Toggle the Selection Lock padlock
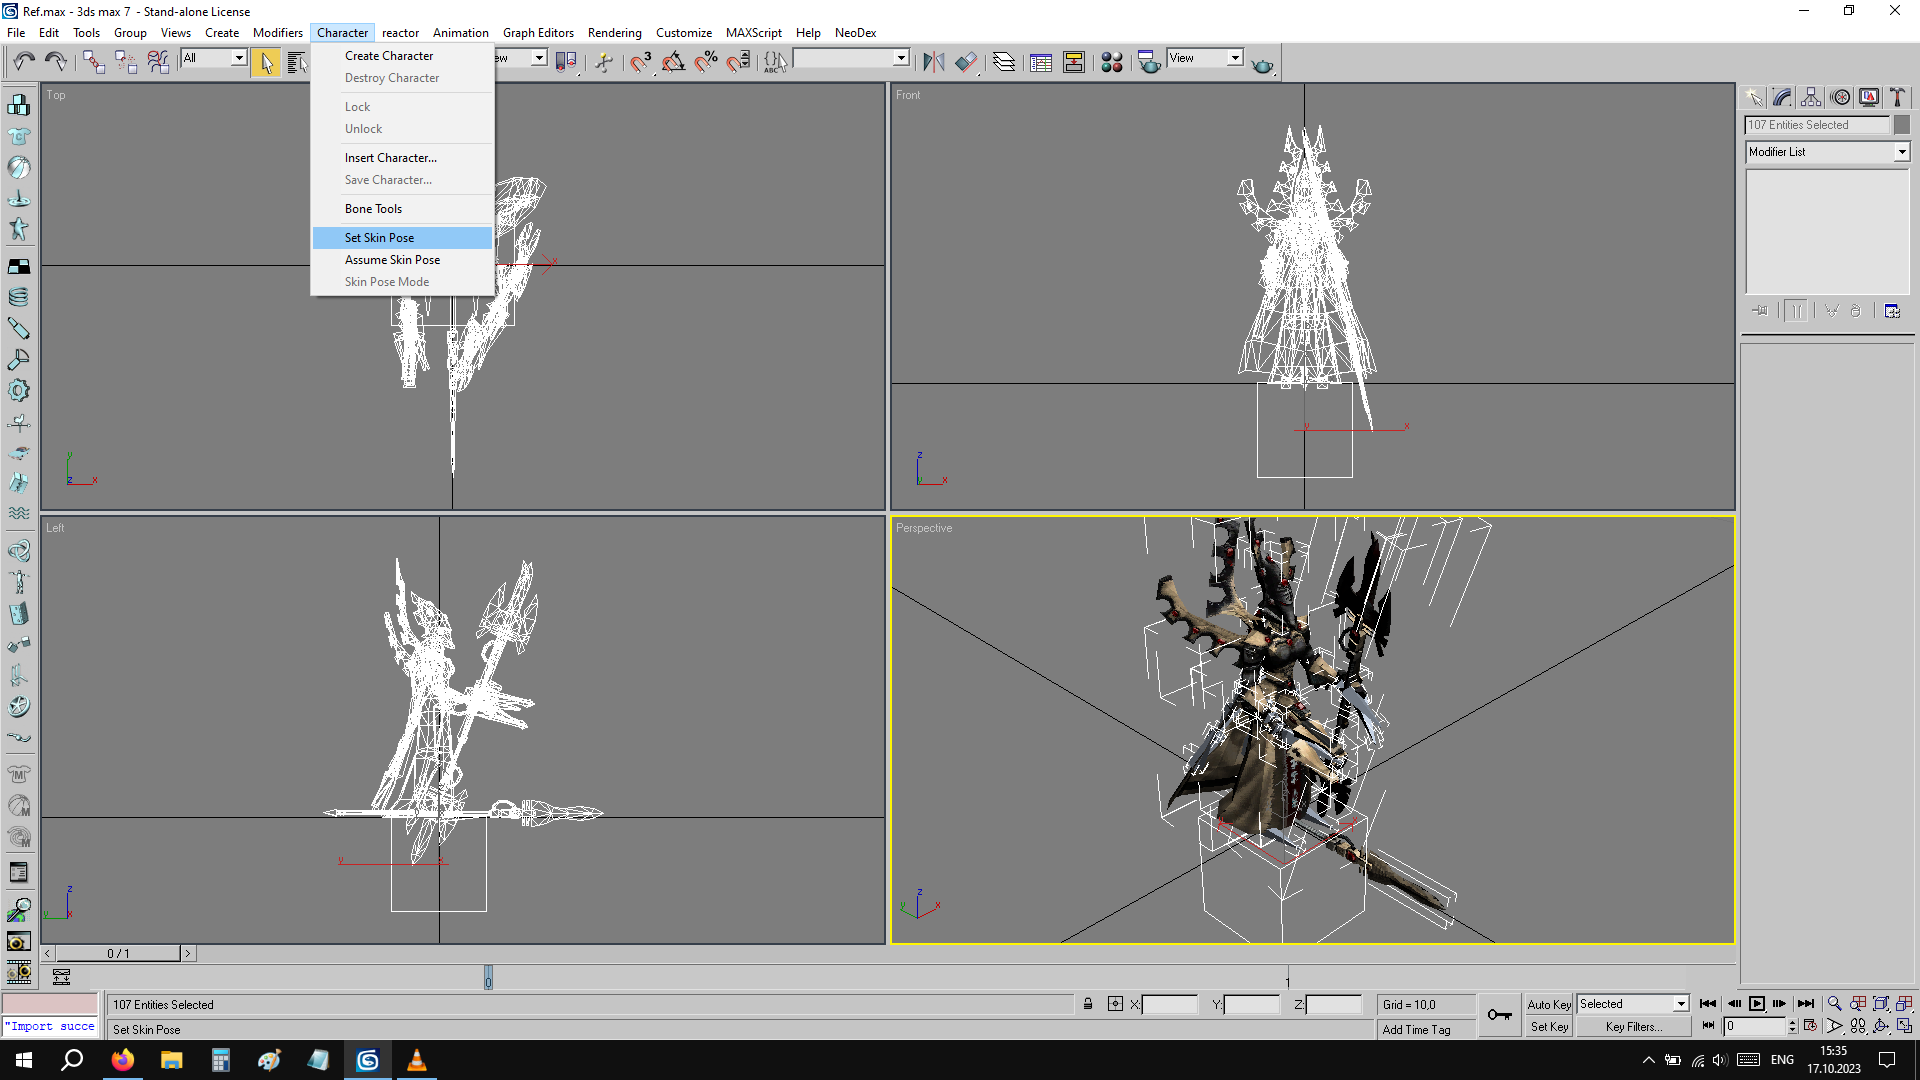The image size is (1920, 1080). point(1088,1004)
